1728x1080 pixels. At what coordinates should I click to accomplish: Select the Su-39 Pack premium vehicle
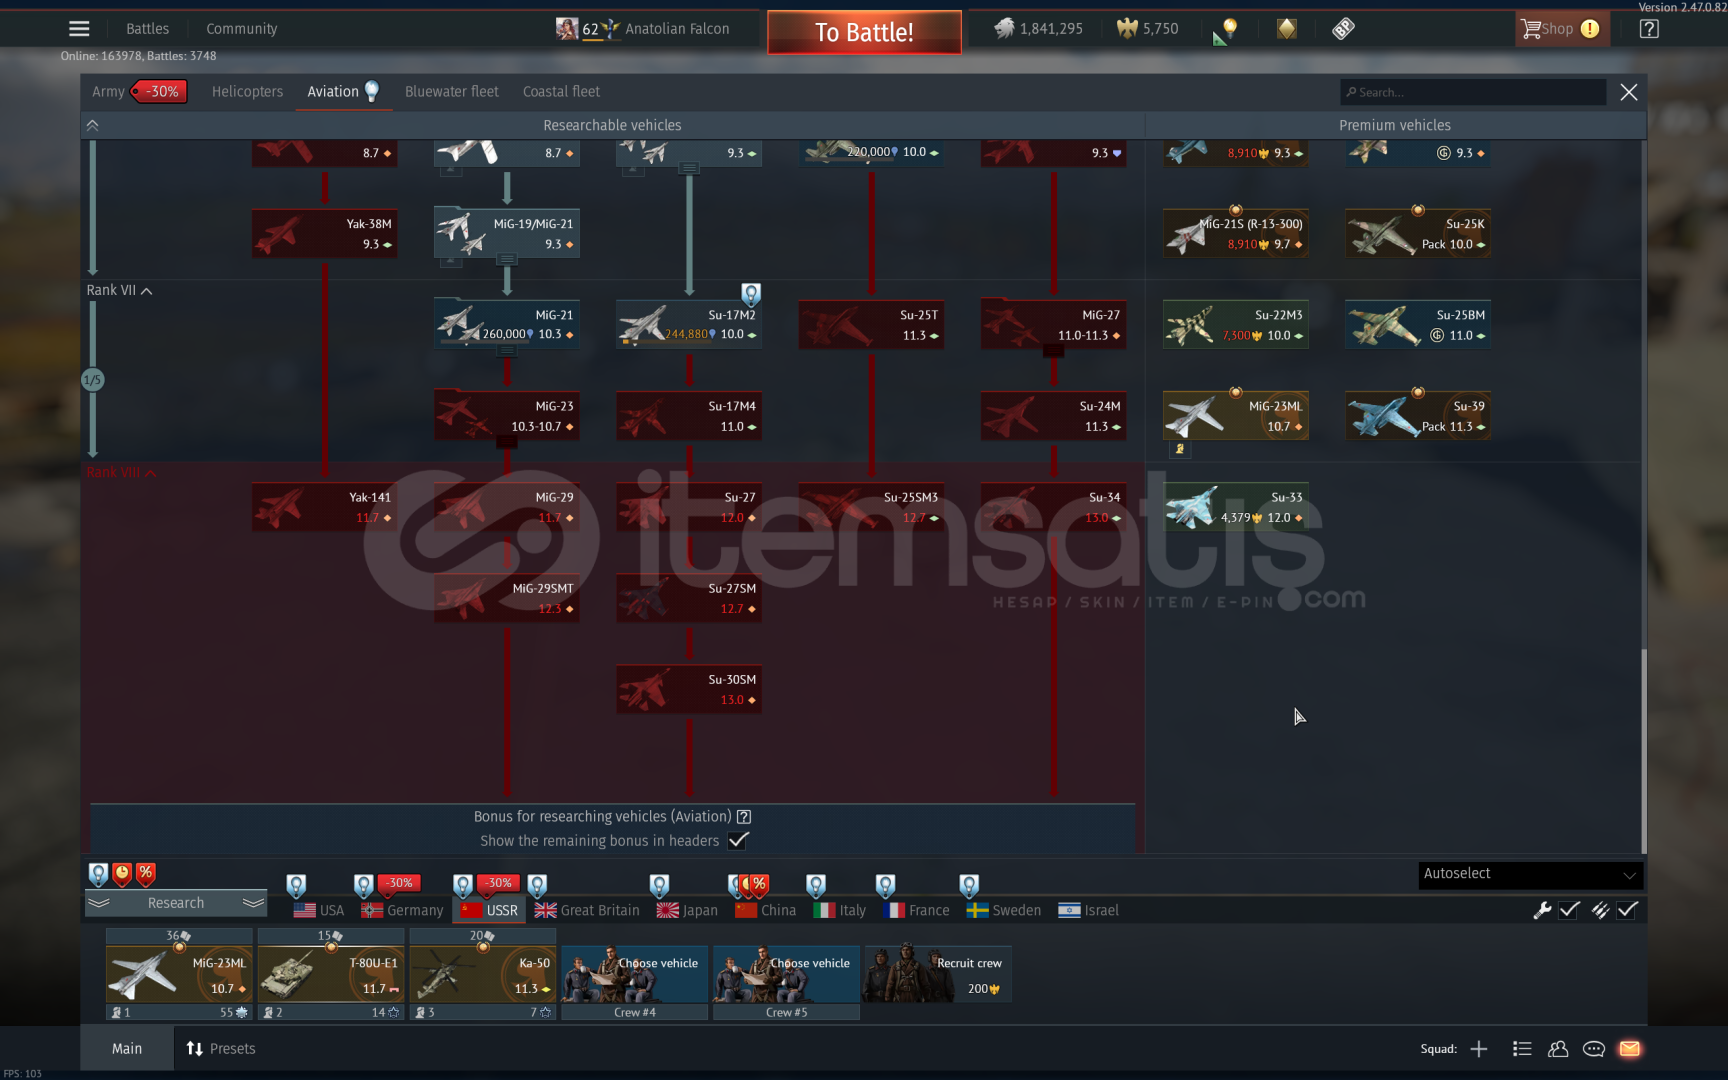point(1418,416)
